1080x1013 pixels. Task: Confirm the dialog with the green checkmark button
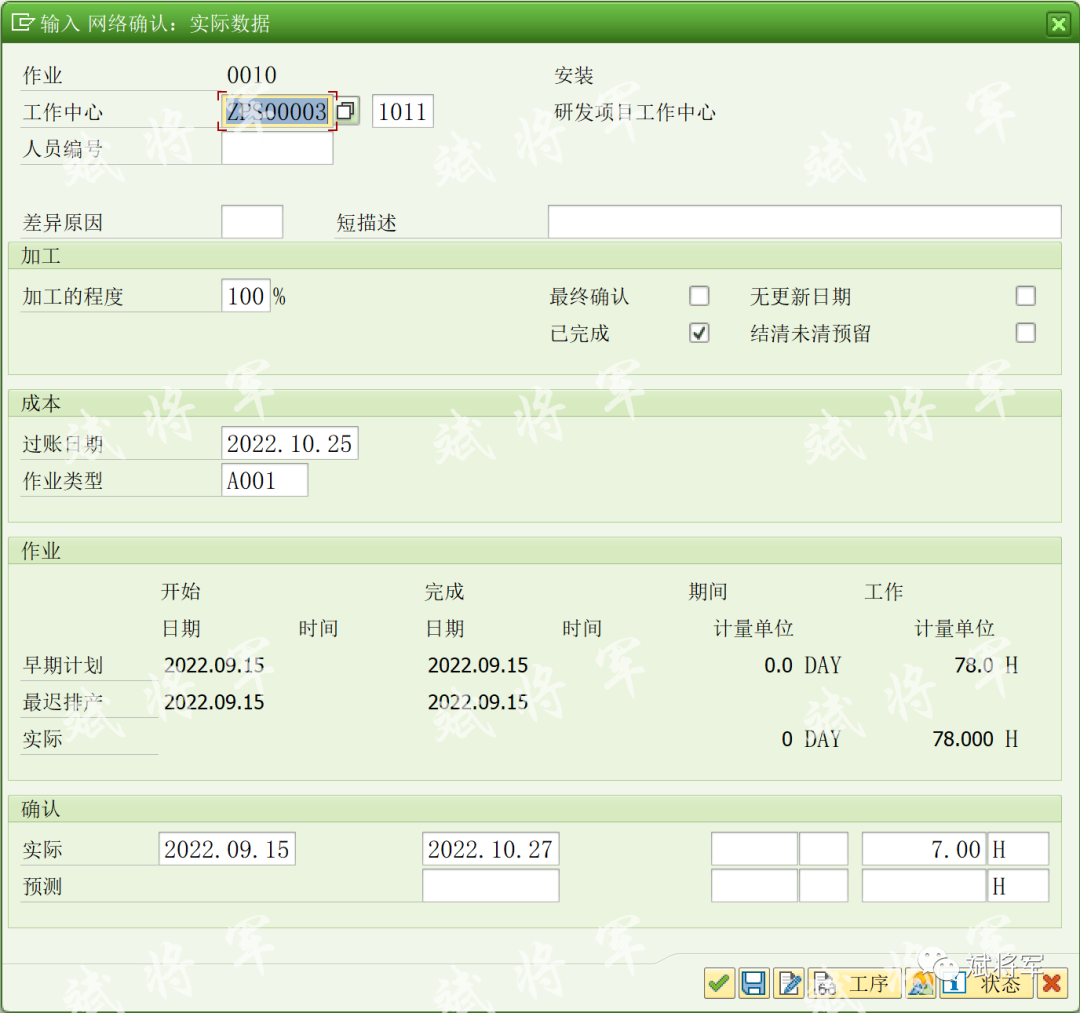tap(719, 983)
